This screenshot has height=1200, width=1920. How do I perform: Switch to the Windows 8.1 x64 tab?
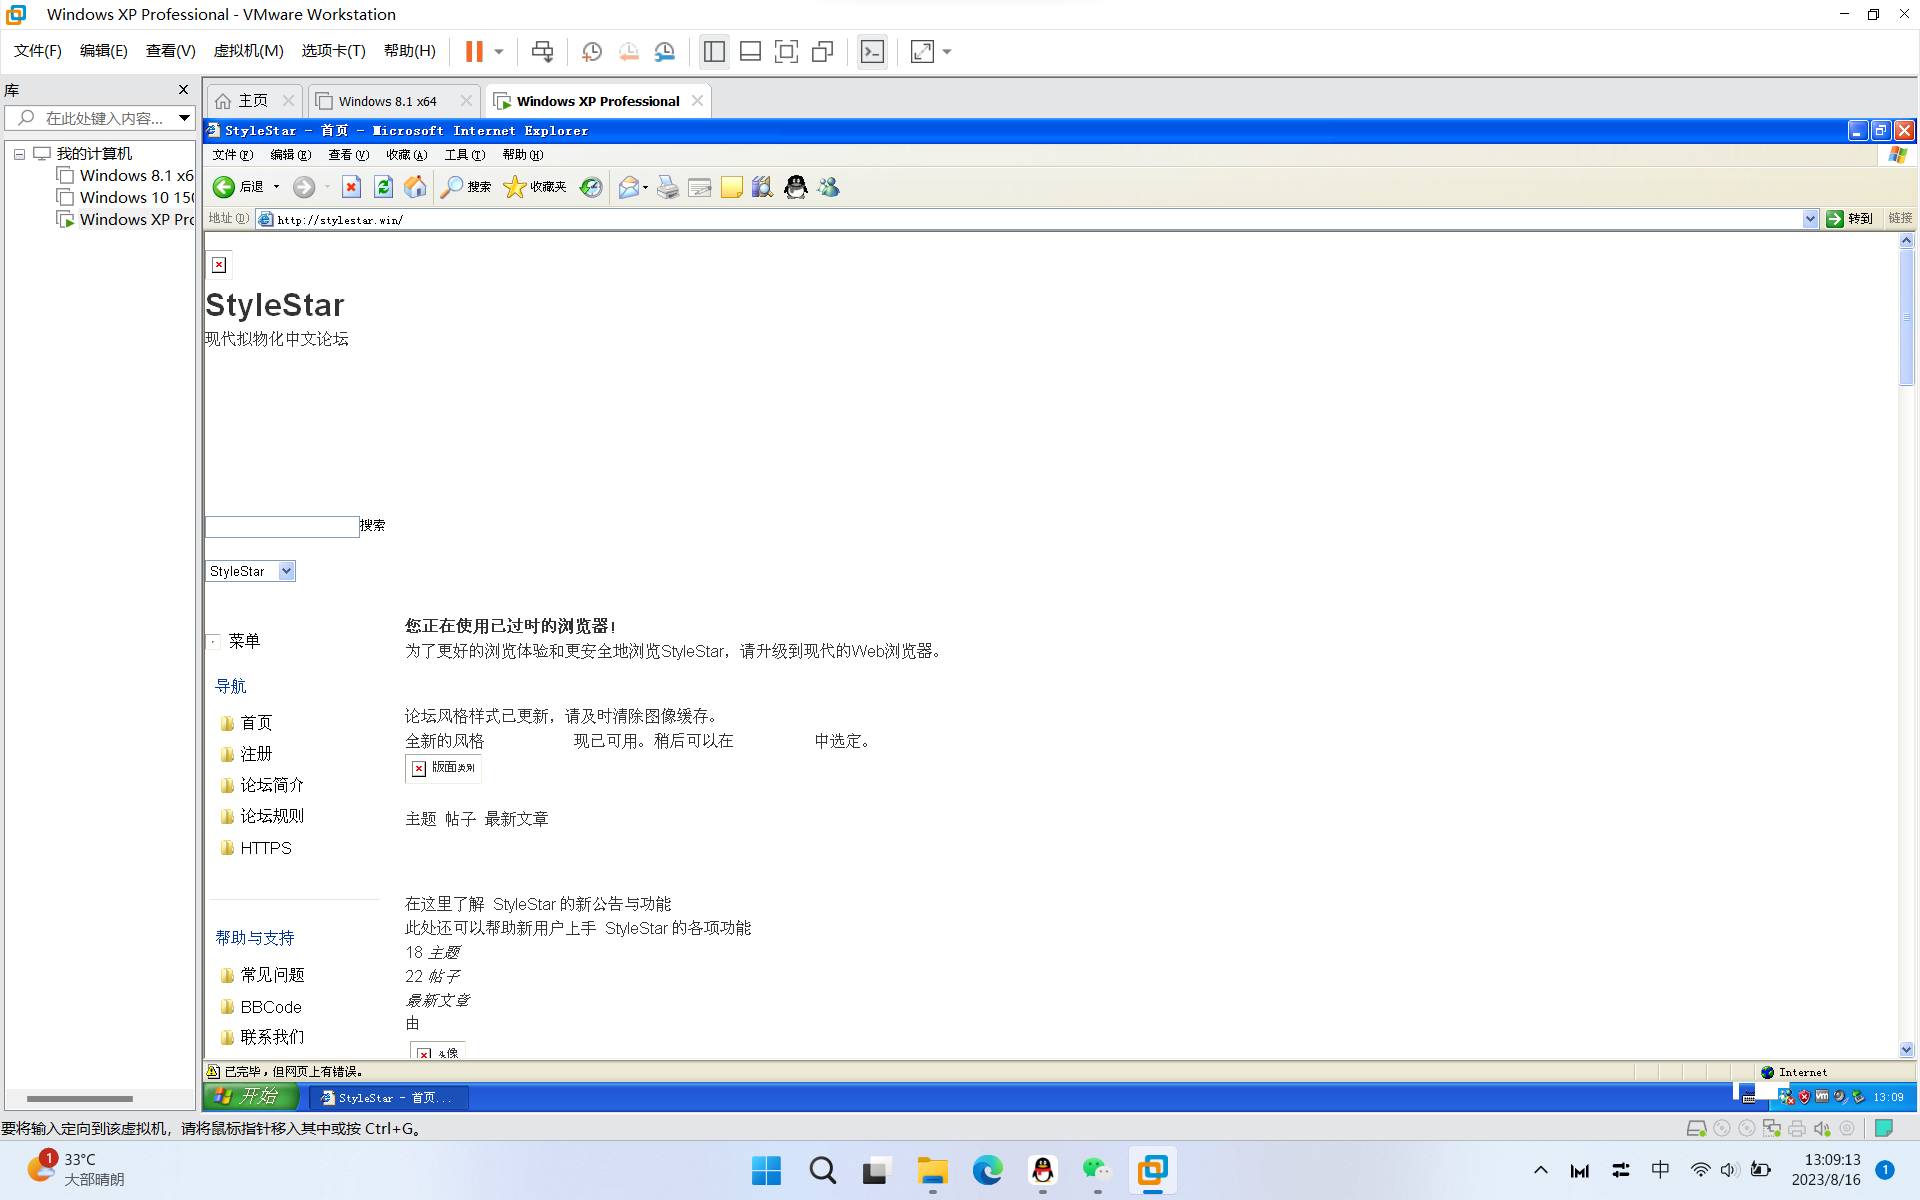pyautogui.click(x=387, y=101)
